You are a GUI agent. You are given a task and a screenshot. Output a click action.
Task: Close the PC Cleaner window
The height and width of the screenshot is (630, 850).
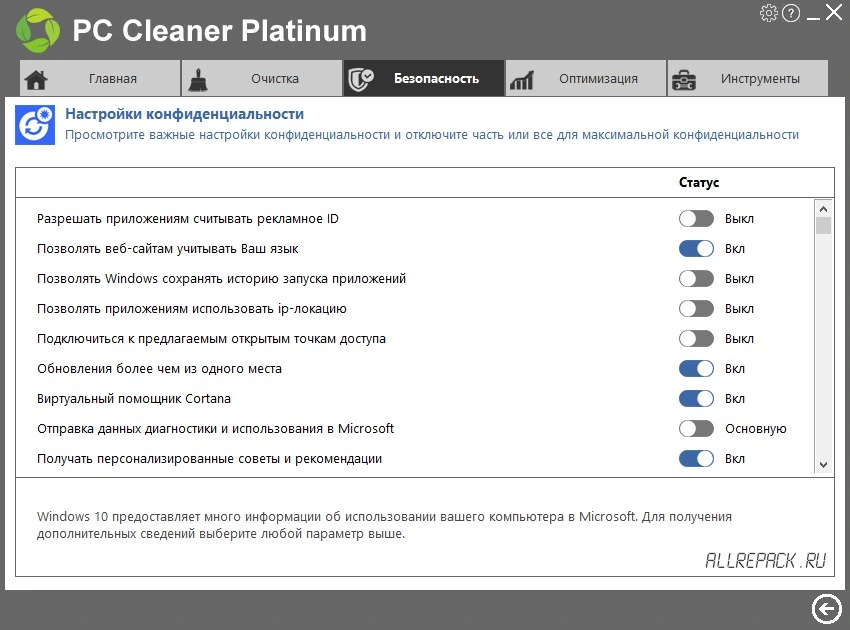pyautogui.click(x=834, y=12)
